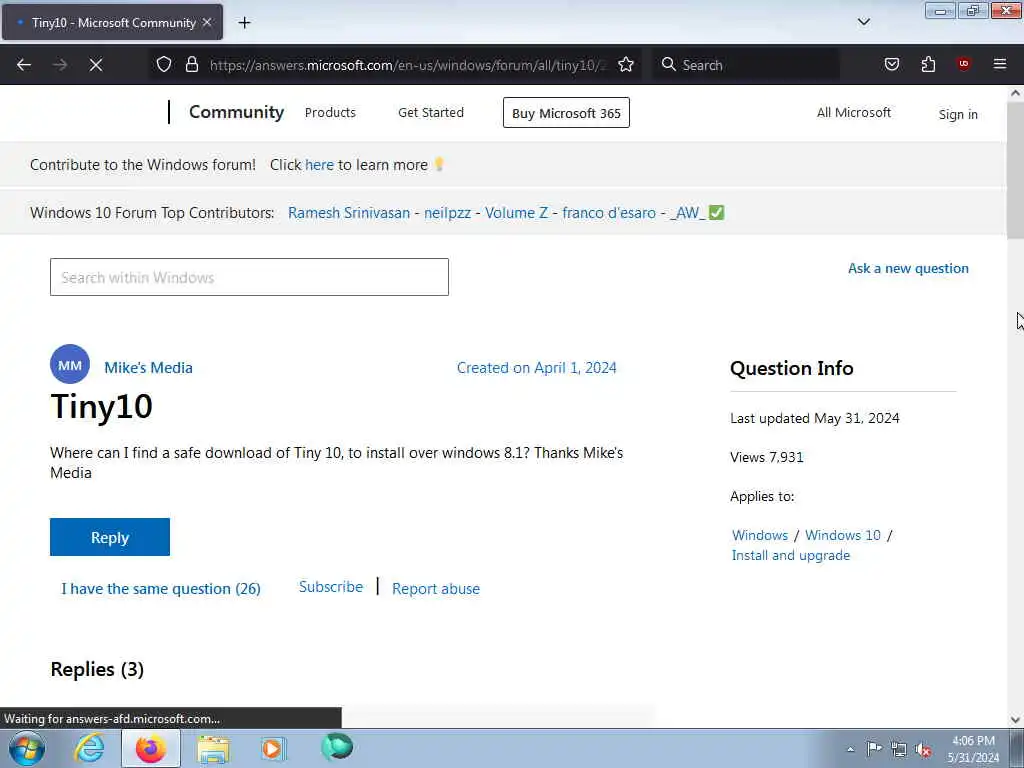Switch to the Tiny10 - Microsoft Community tab
This screenshot has height=768, width=1024.
point(112,22)
